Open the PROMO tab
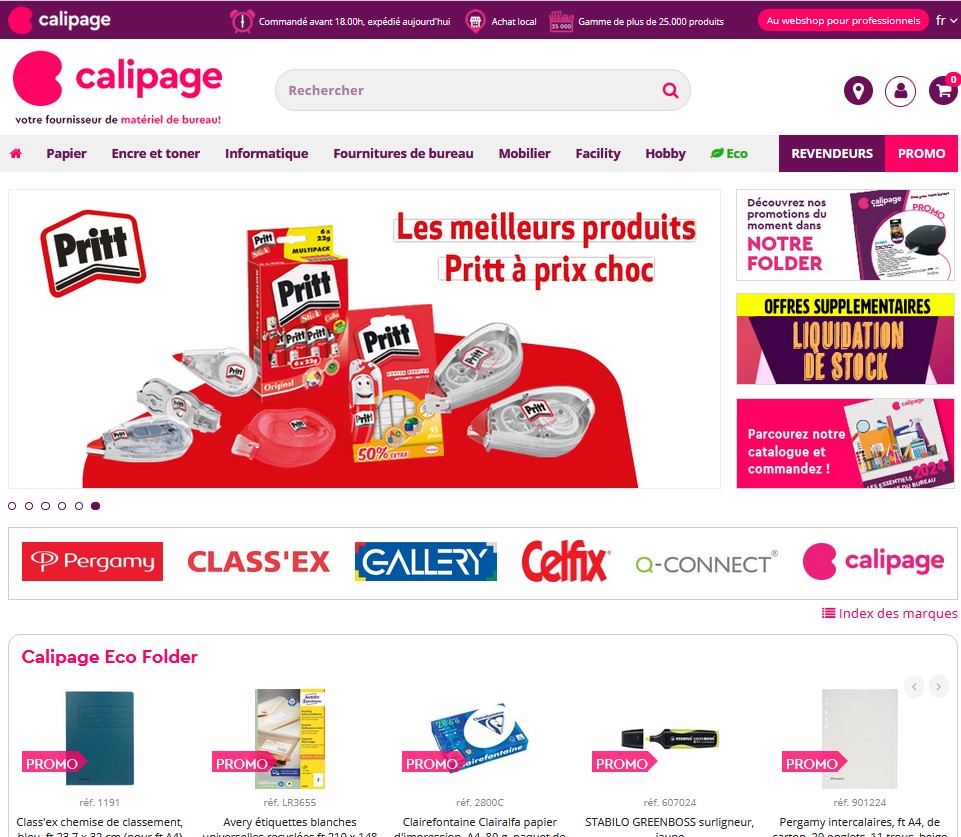Screen dimensions: 961x837 pyautogui.click(x=921, y=153)
